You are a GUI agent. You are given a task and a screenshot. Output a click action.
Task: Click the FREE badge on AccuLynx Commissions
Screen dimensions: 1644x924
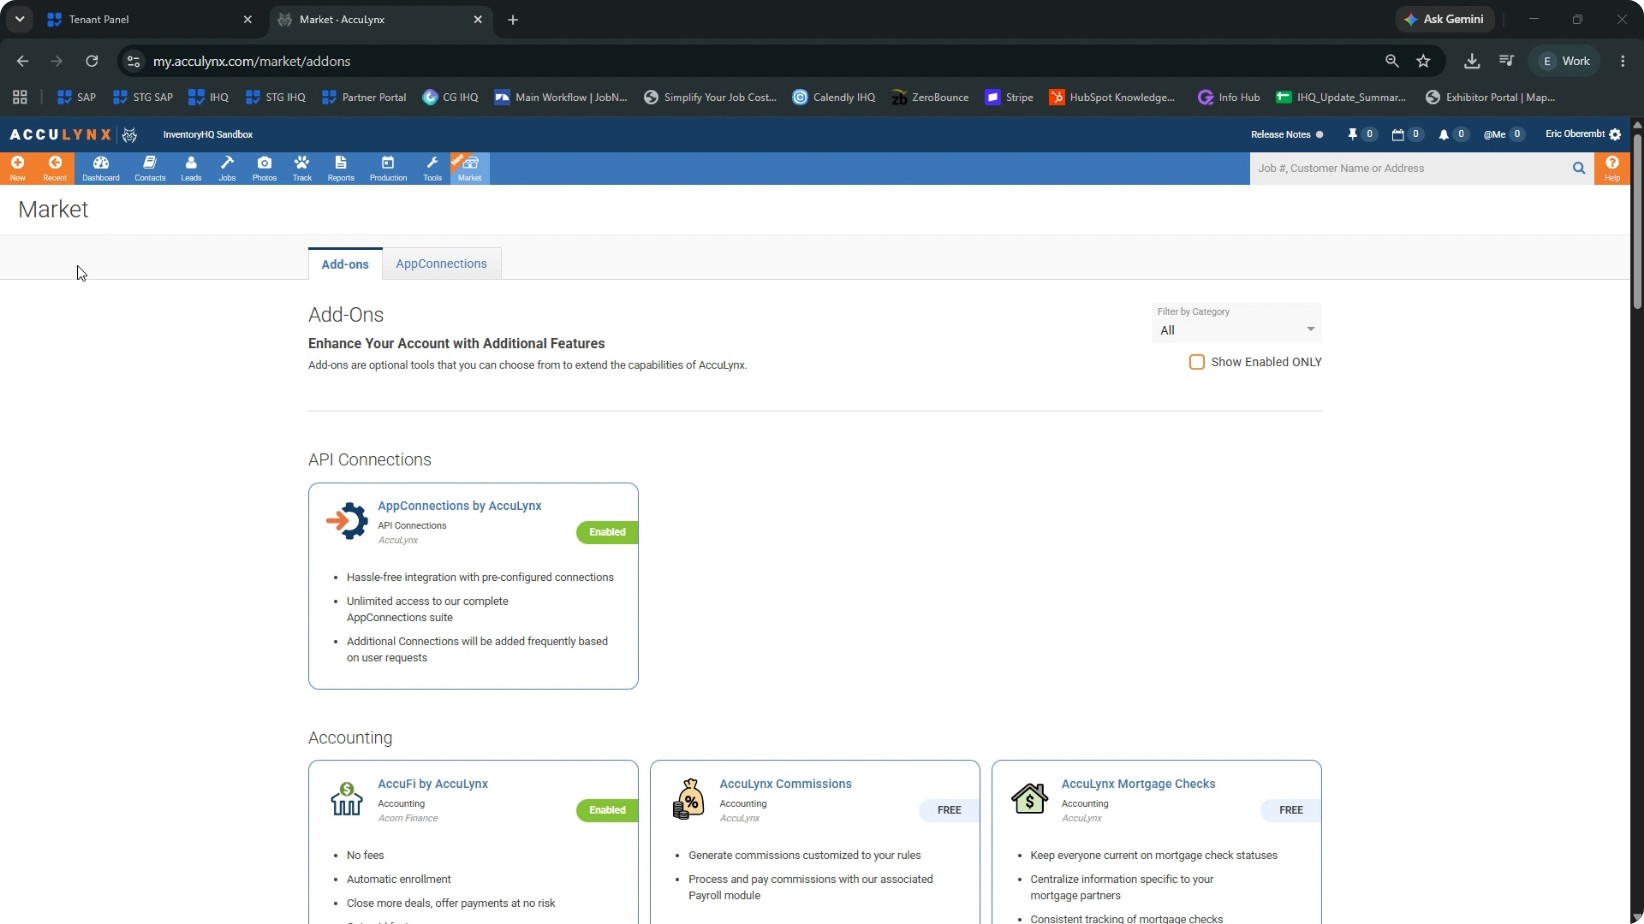point(949,810)
